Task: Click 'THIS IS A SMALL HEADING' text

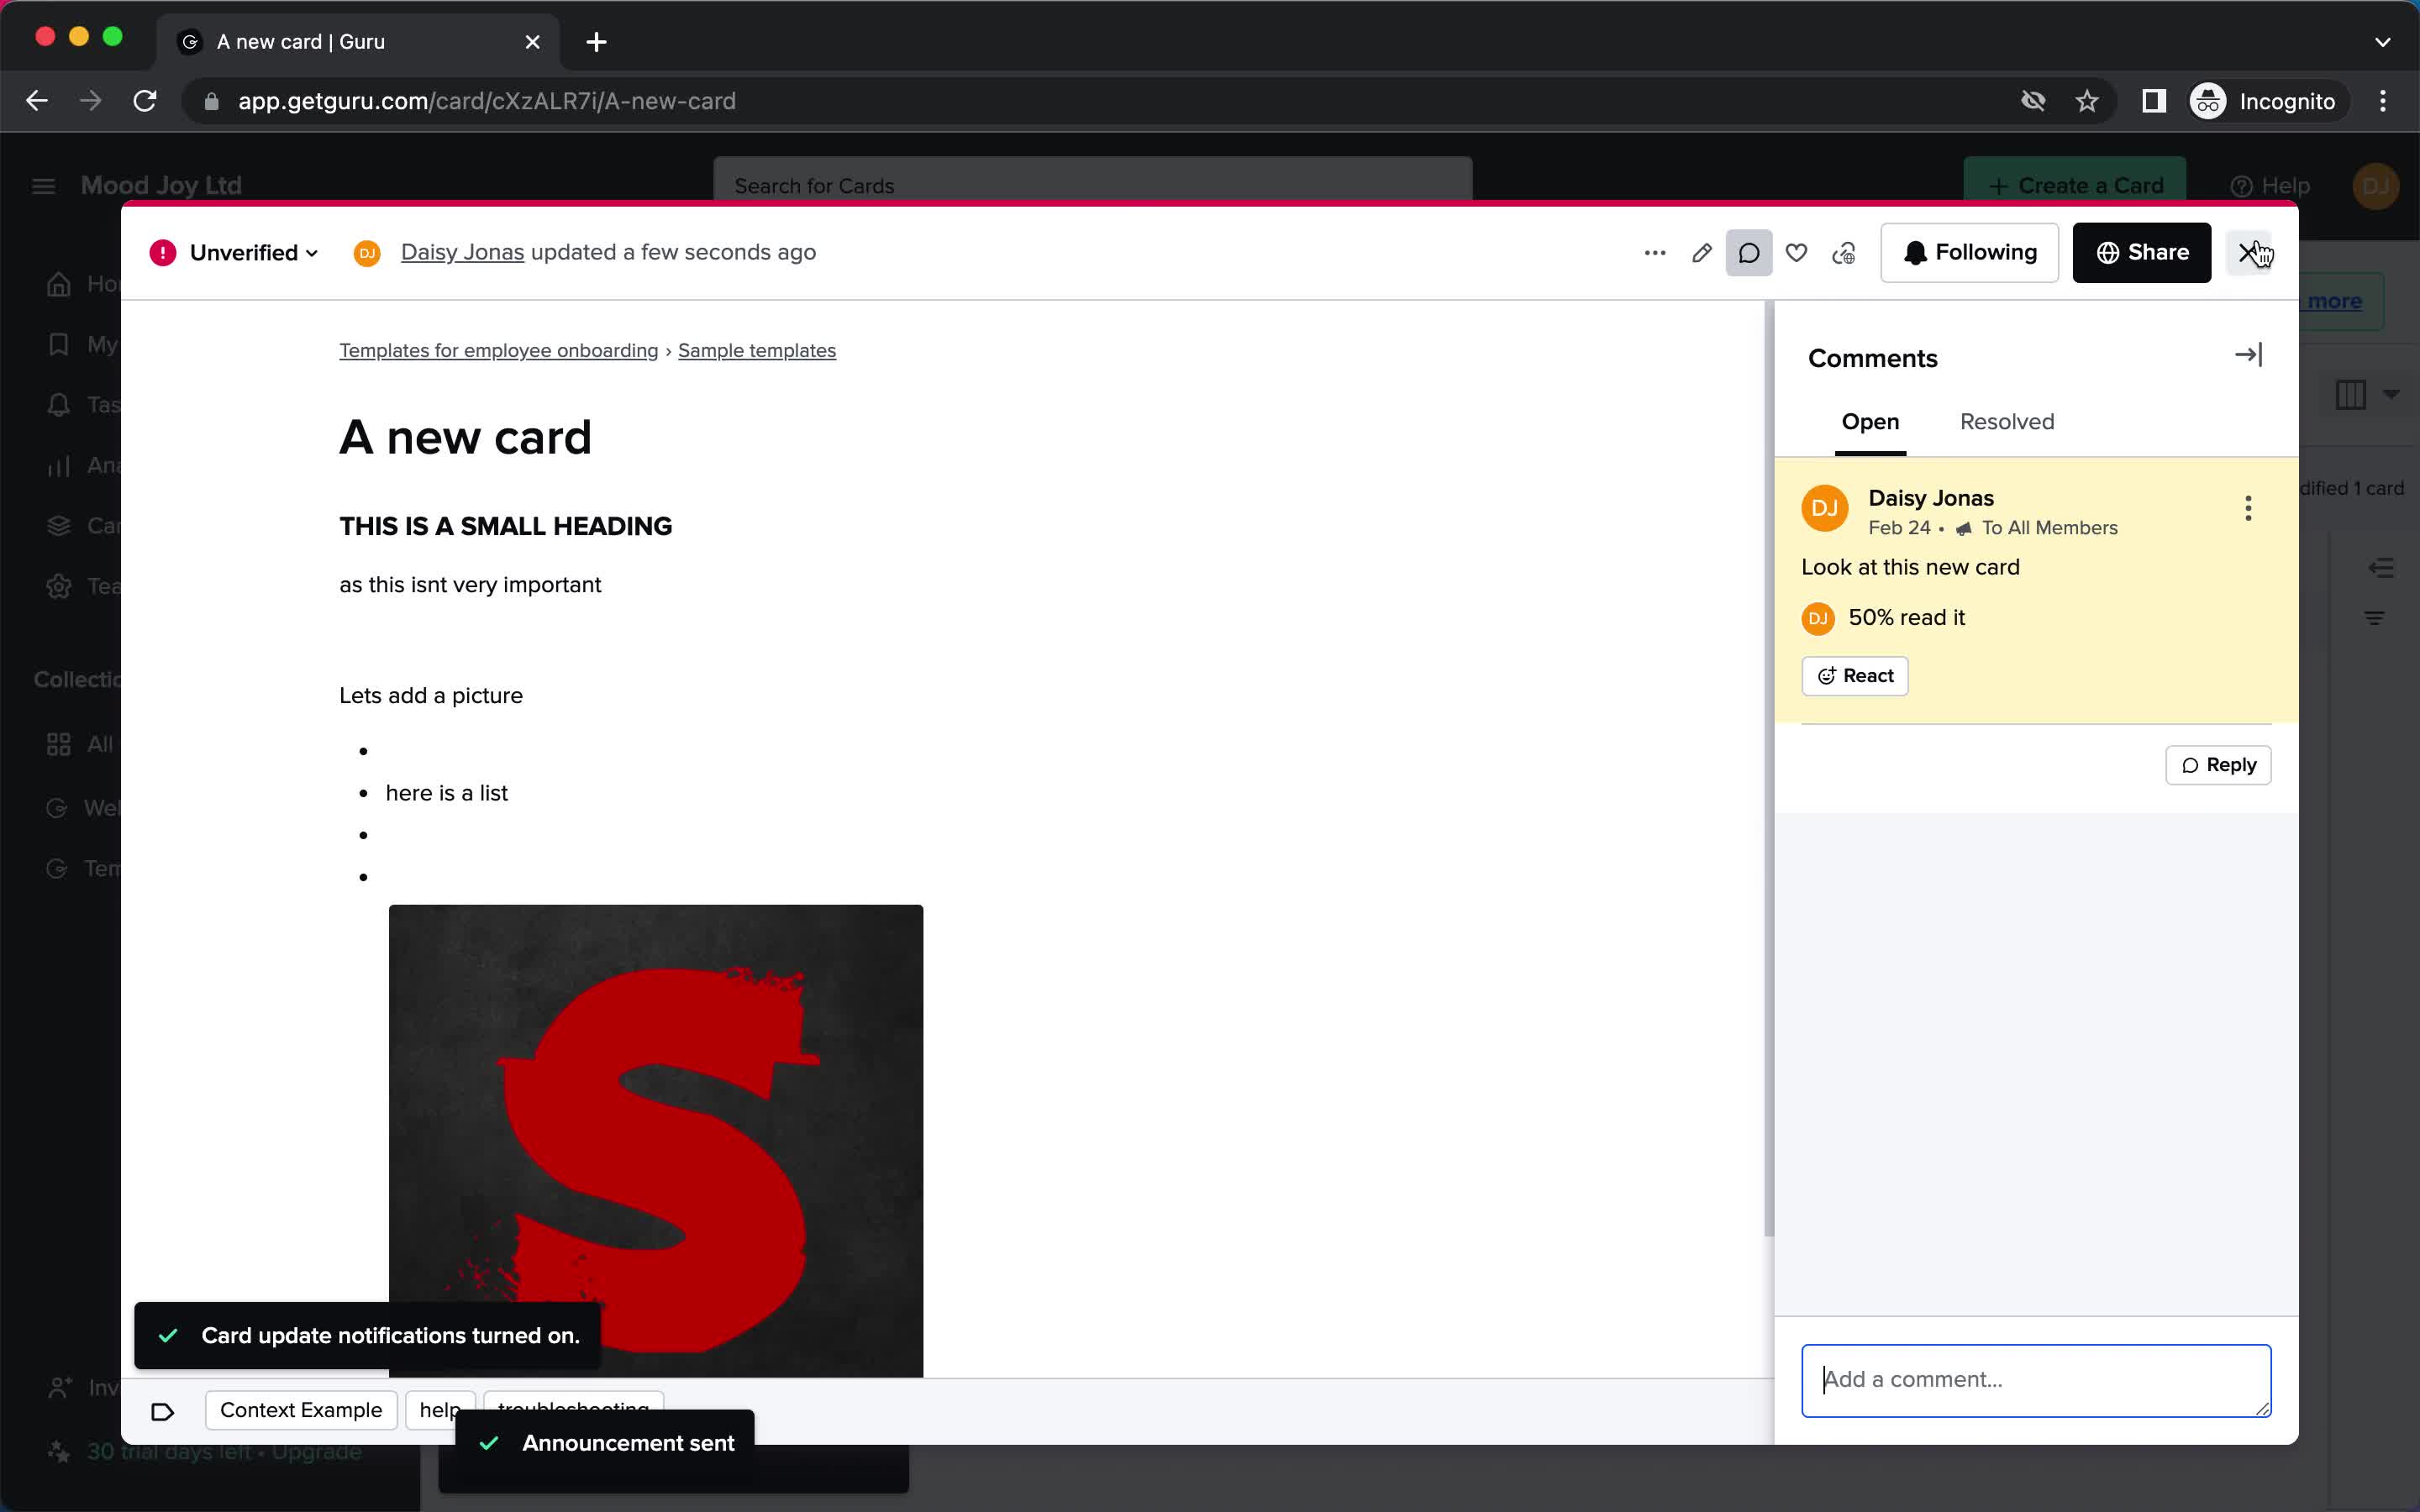Action: pyautogui.click(x=505, y=527)
